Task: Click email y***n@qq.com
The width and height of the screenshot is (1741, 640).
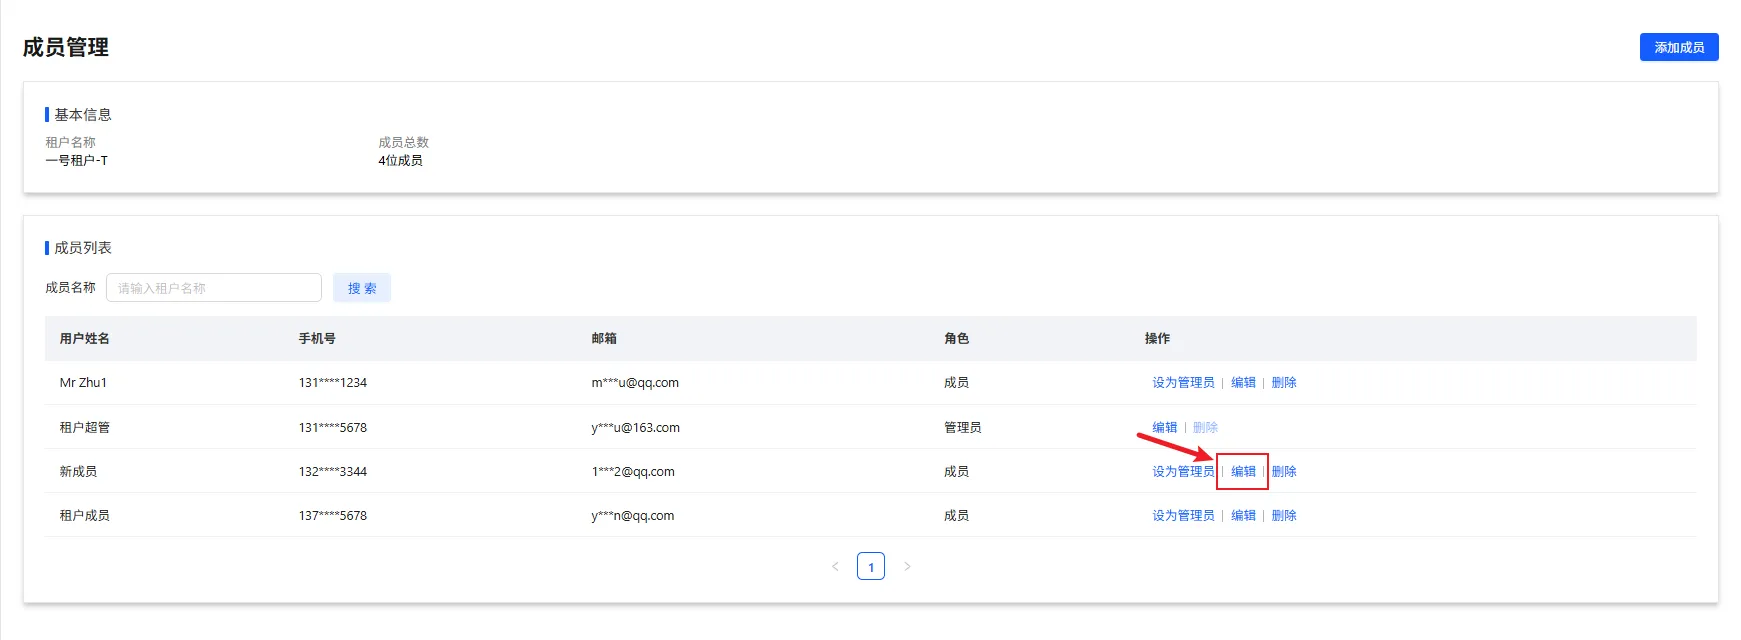Action: pyautogui.click(x=633, y=516)
